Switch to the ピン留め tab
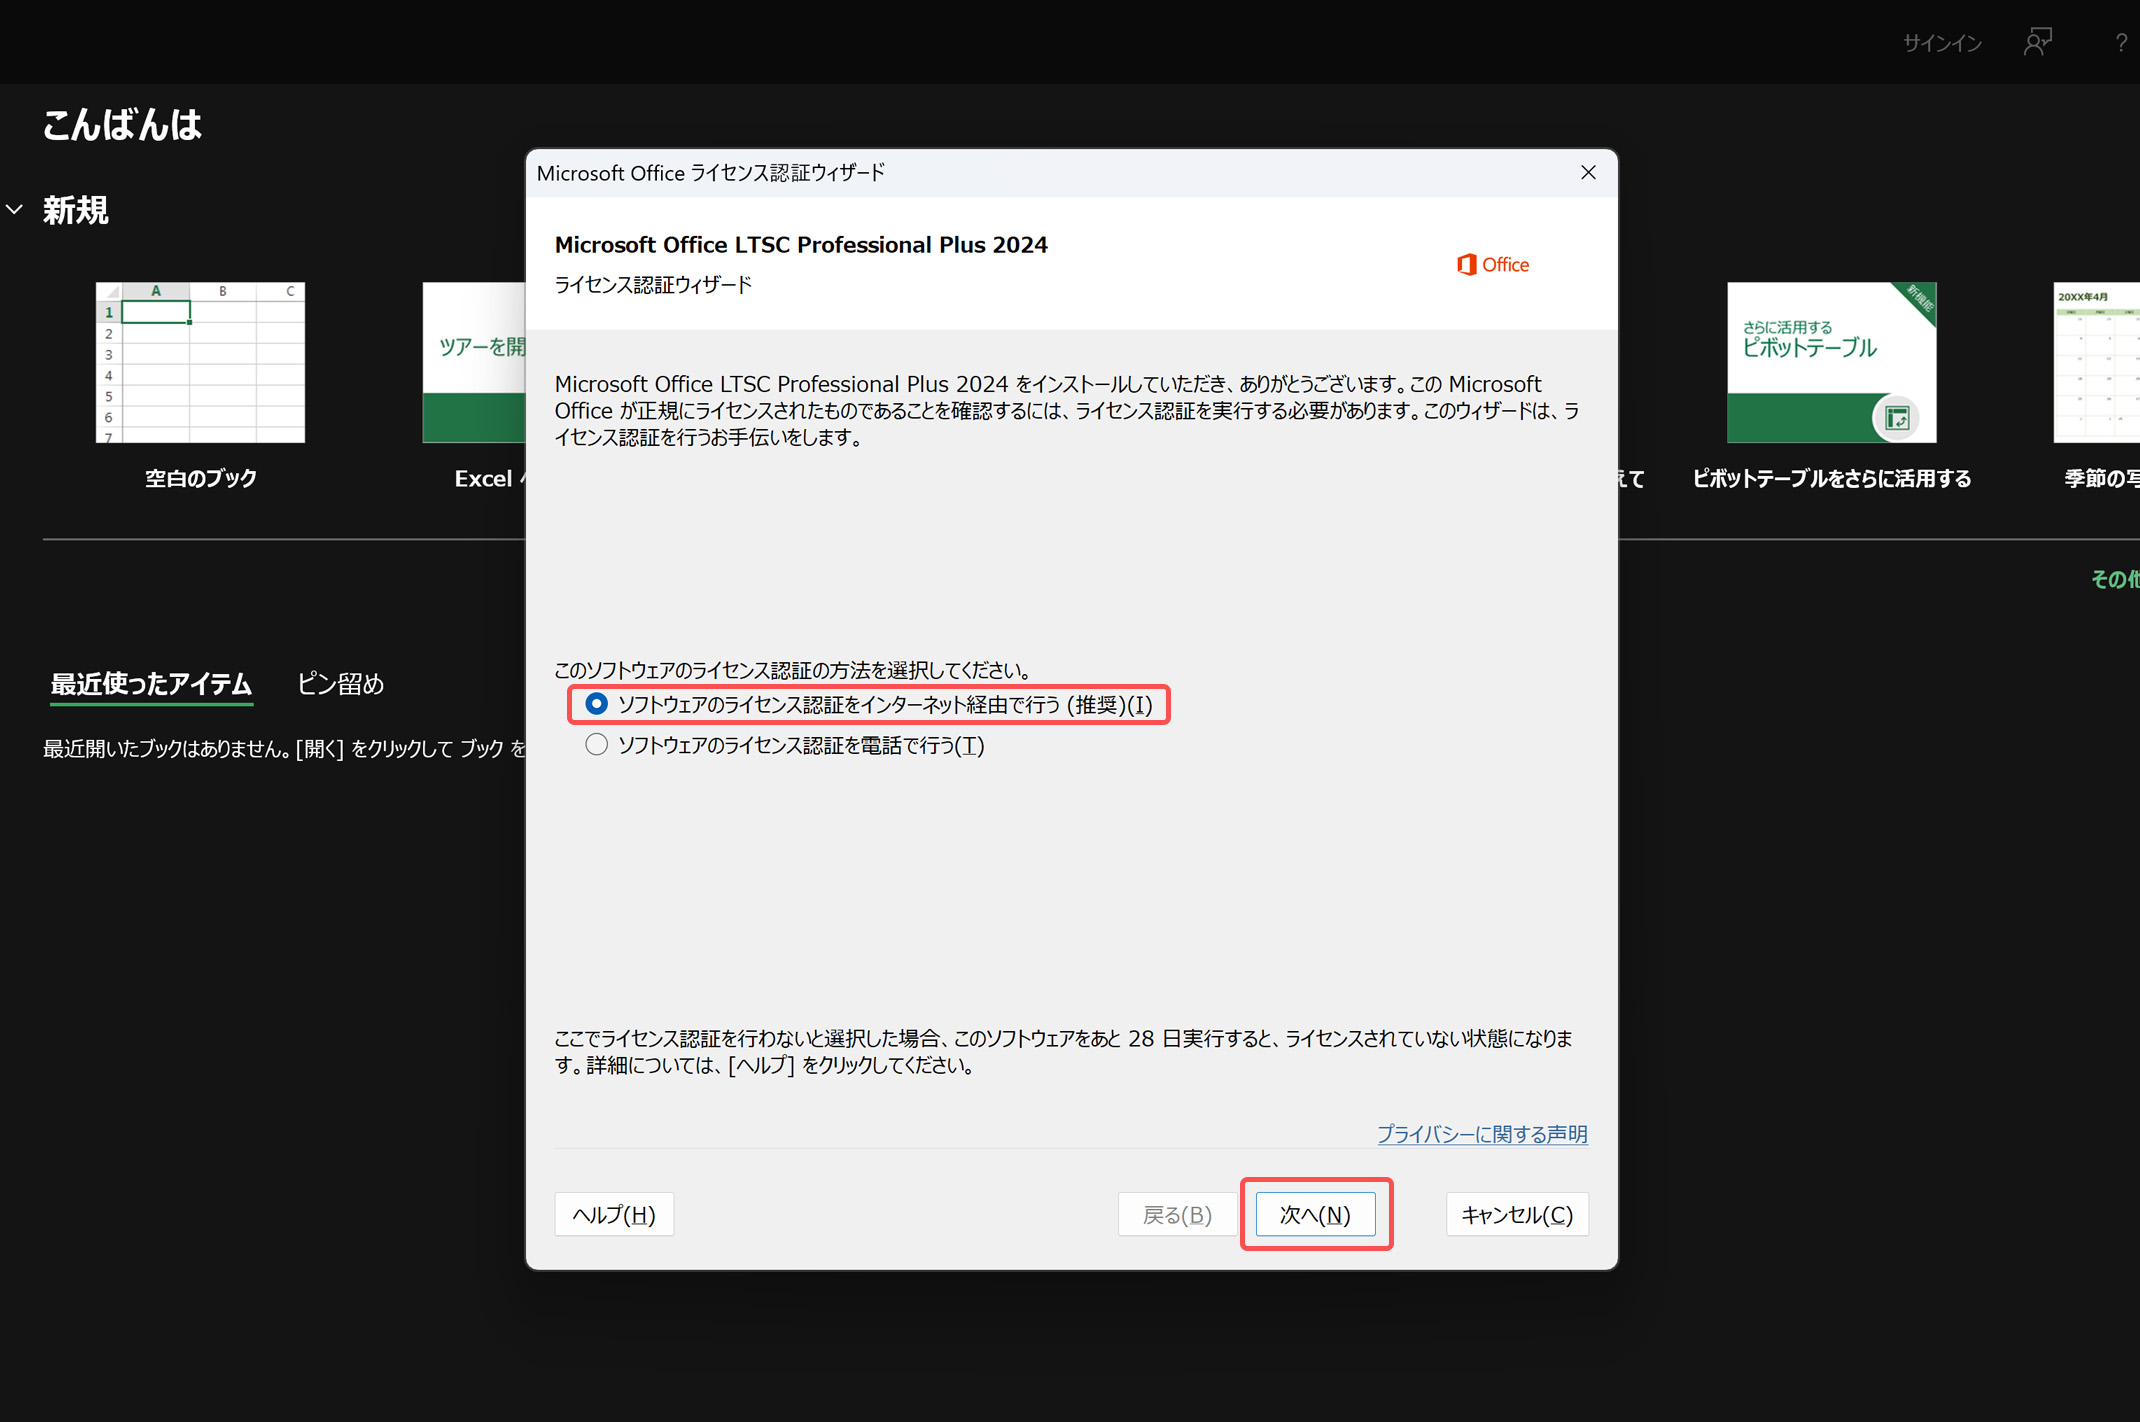Image resolution: width=2140 pixels, height=1422 pixels. (x=340, y=684)
